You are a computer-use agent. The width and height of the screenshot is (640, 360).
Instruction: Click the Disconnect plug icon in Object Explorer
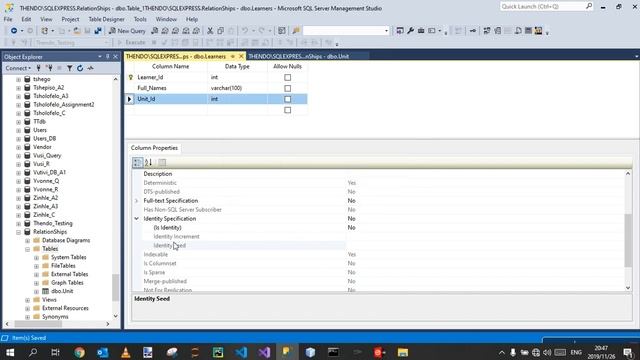pos(49,68)
